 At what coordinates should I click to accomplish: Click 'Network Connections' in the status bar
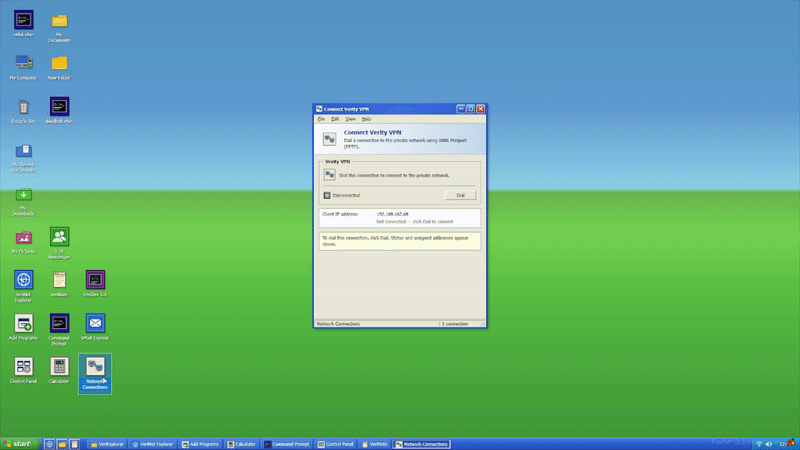[338, 323]
